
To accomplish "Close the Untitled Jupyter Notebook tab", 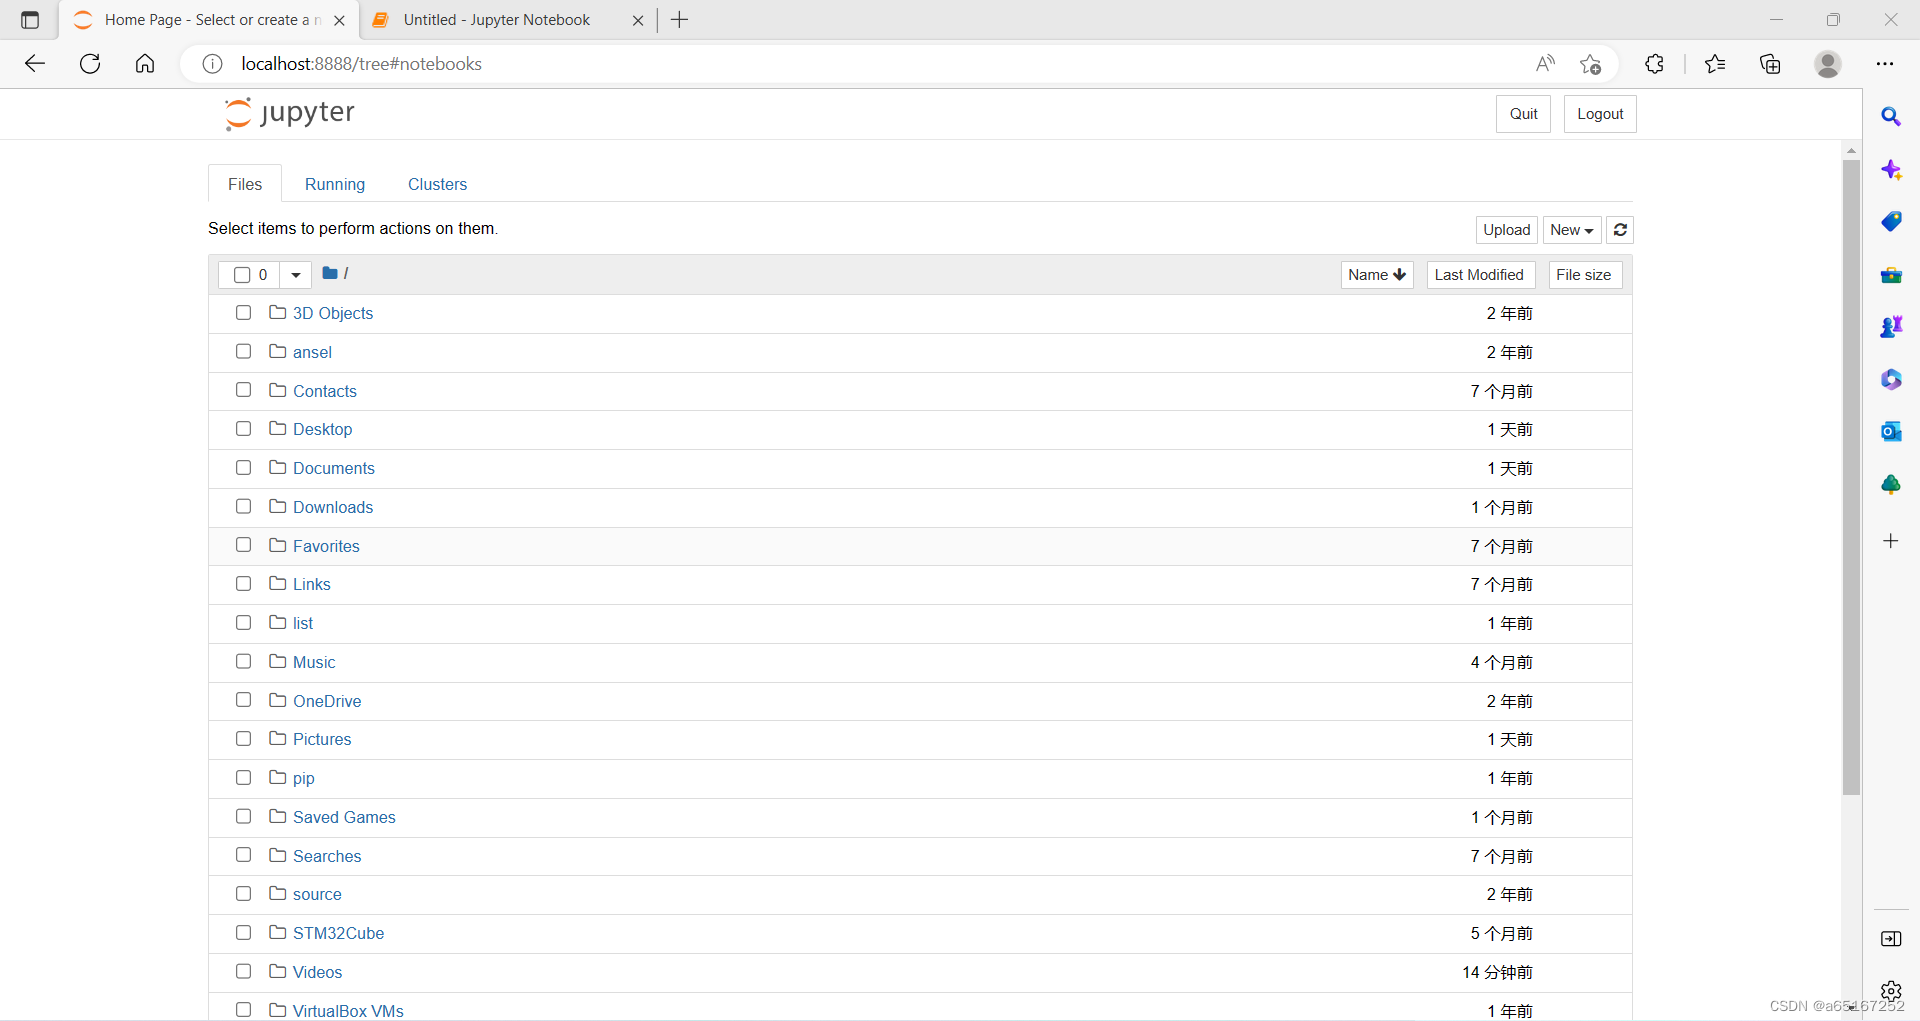I will (x=638, y=20).
